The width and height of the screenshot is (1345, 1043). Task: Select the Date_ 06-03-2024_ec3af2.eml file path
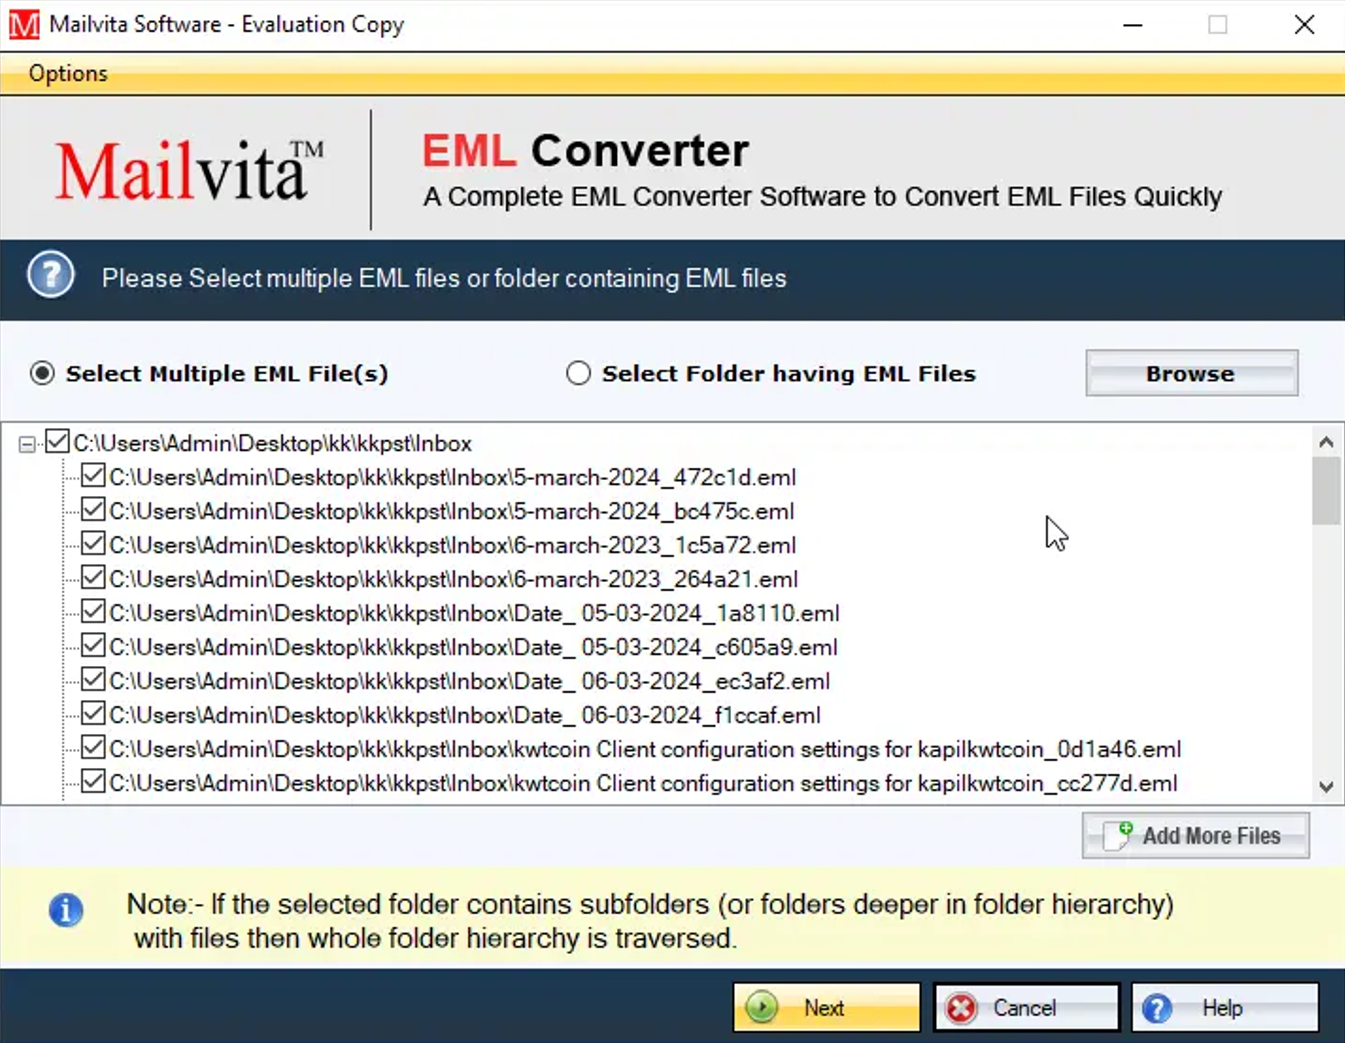pos(470,681)
